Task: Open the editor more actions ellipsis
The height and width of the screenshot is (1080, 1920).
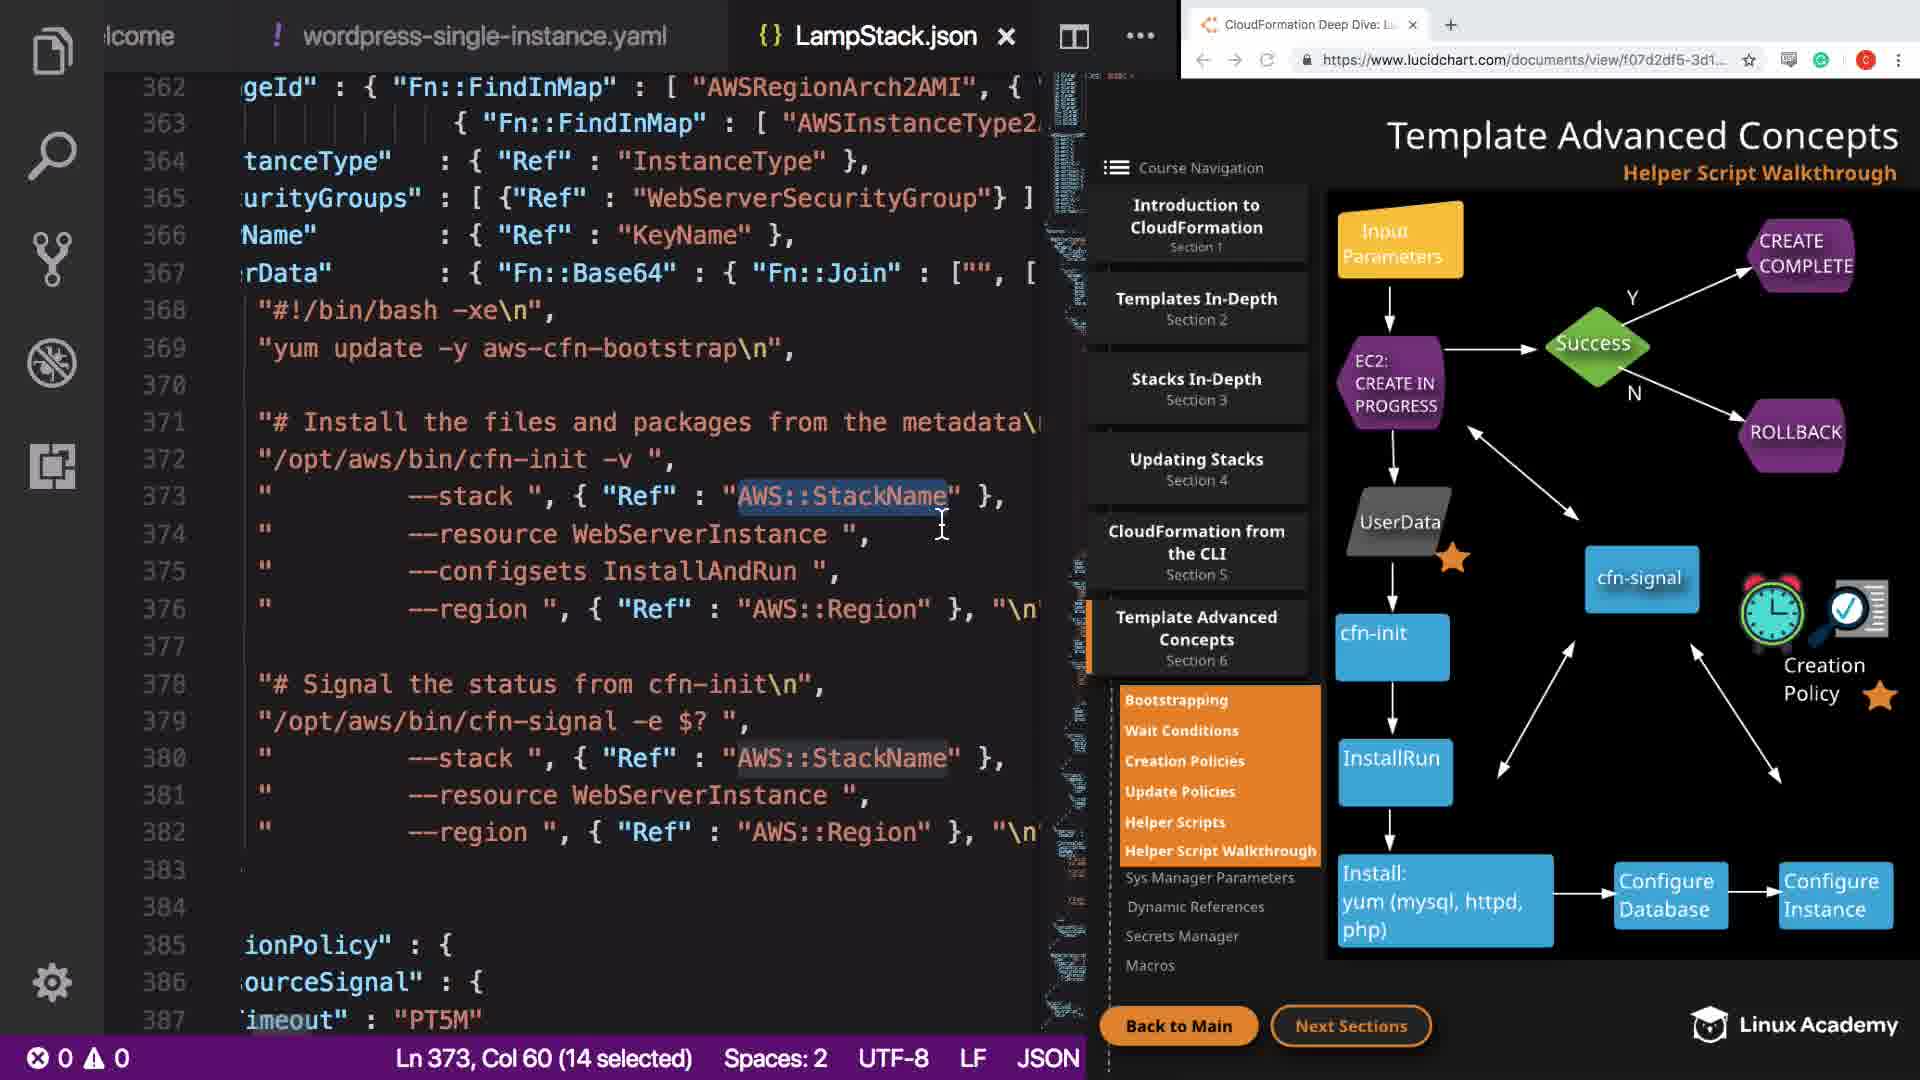Action: point(1140,36)
